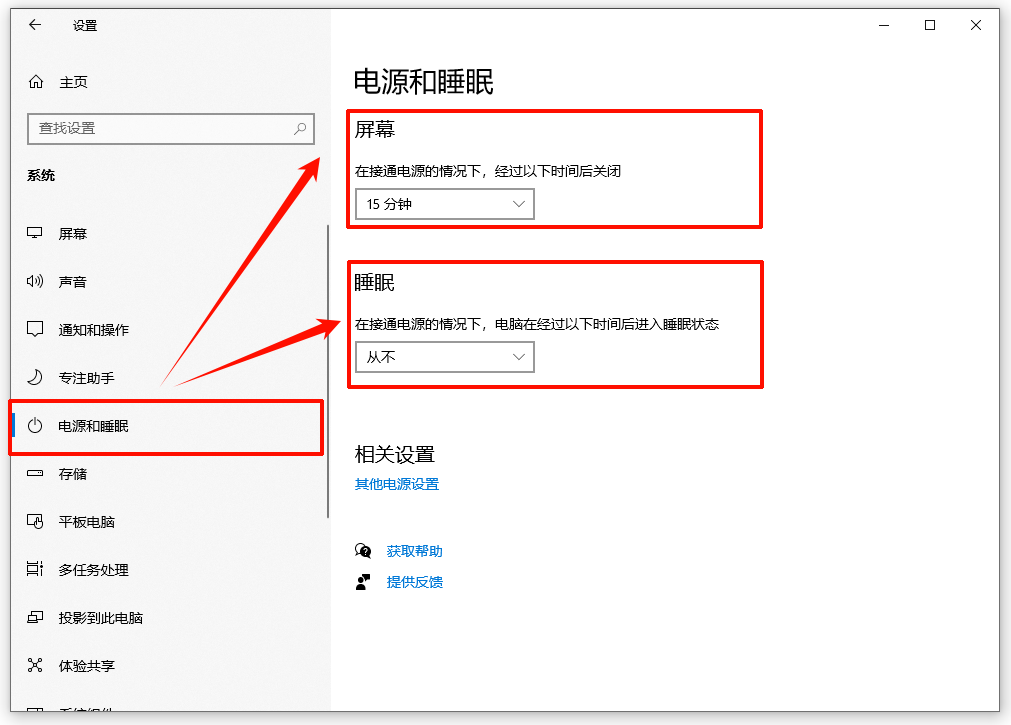Click the home icon next to 主页

tap(37, 81)
